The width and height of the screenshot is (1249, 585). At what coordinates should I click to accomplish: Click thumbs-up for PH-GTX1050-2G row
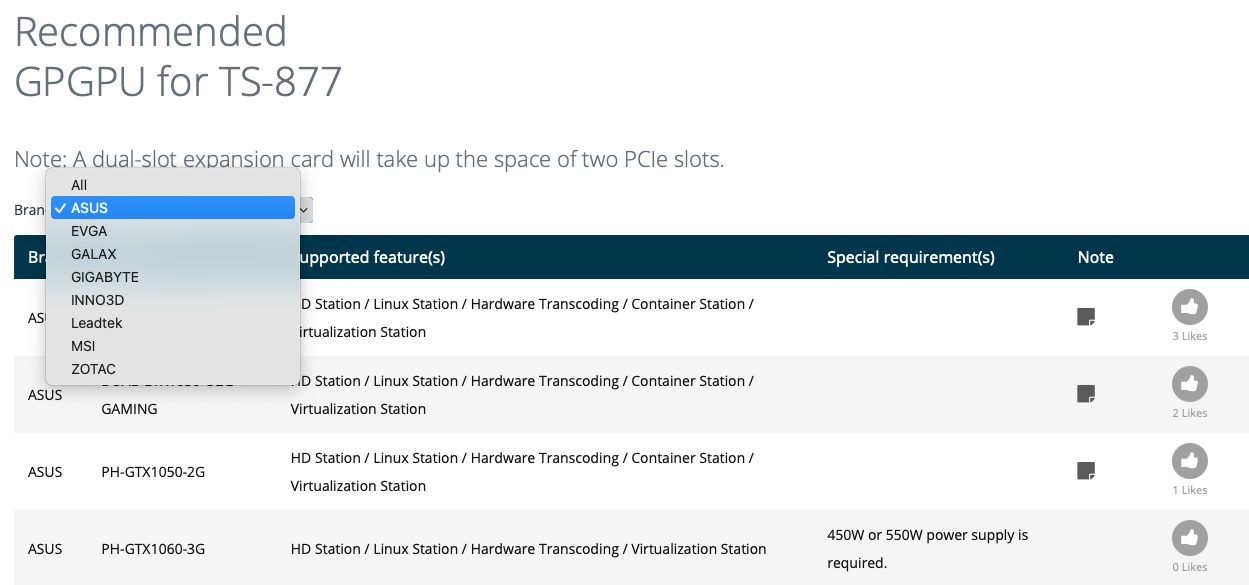(x=1189, y=461)
